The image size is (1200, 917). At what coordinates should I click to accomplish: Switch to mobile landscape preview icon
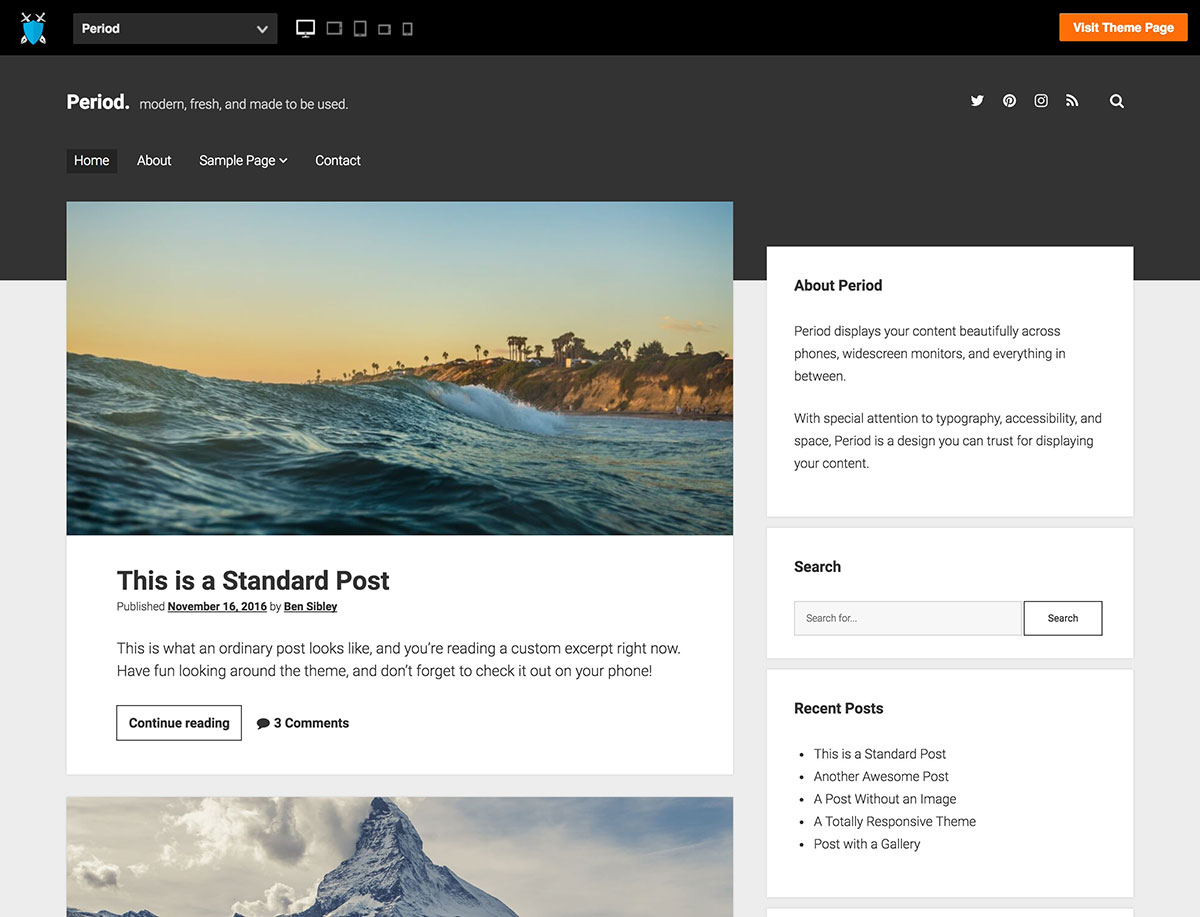384,30
